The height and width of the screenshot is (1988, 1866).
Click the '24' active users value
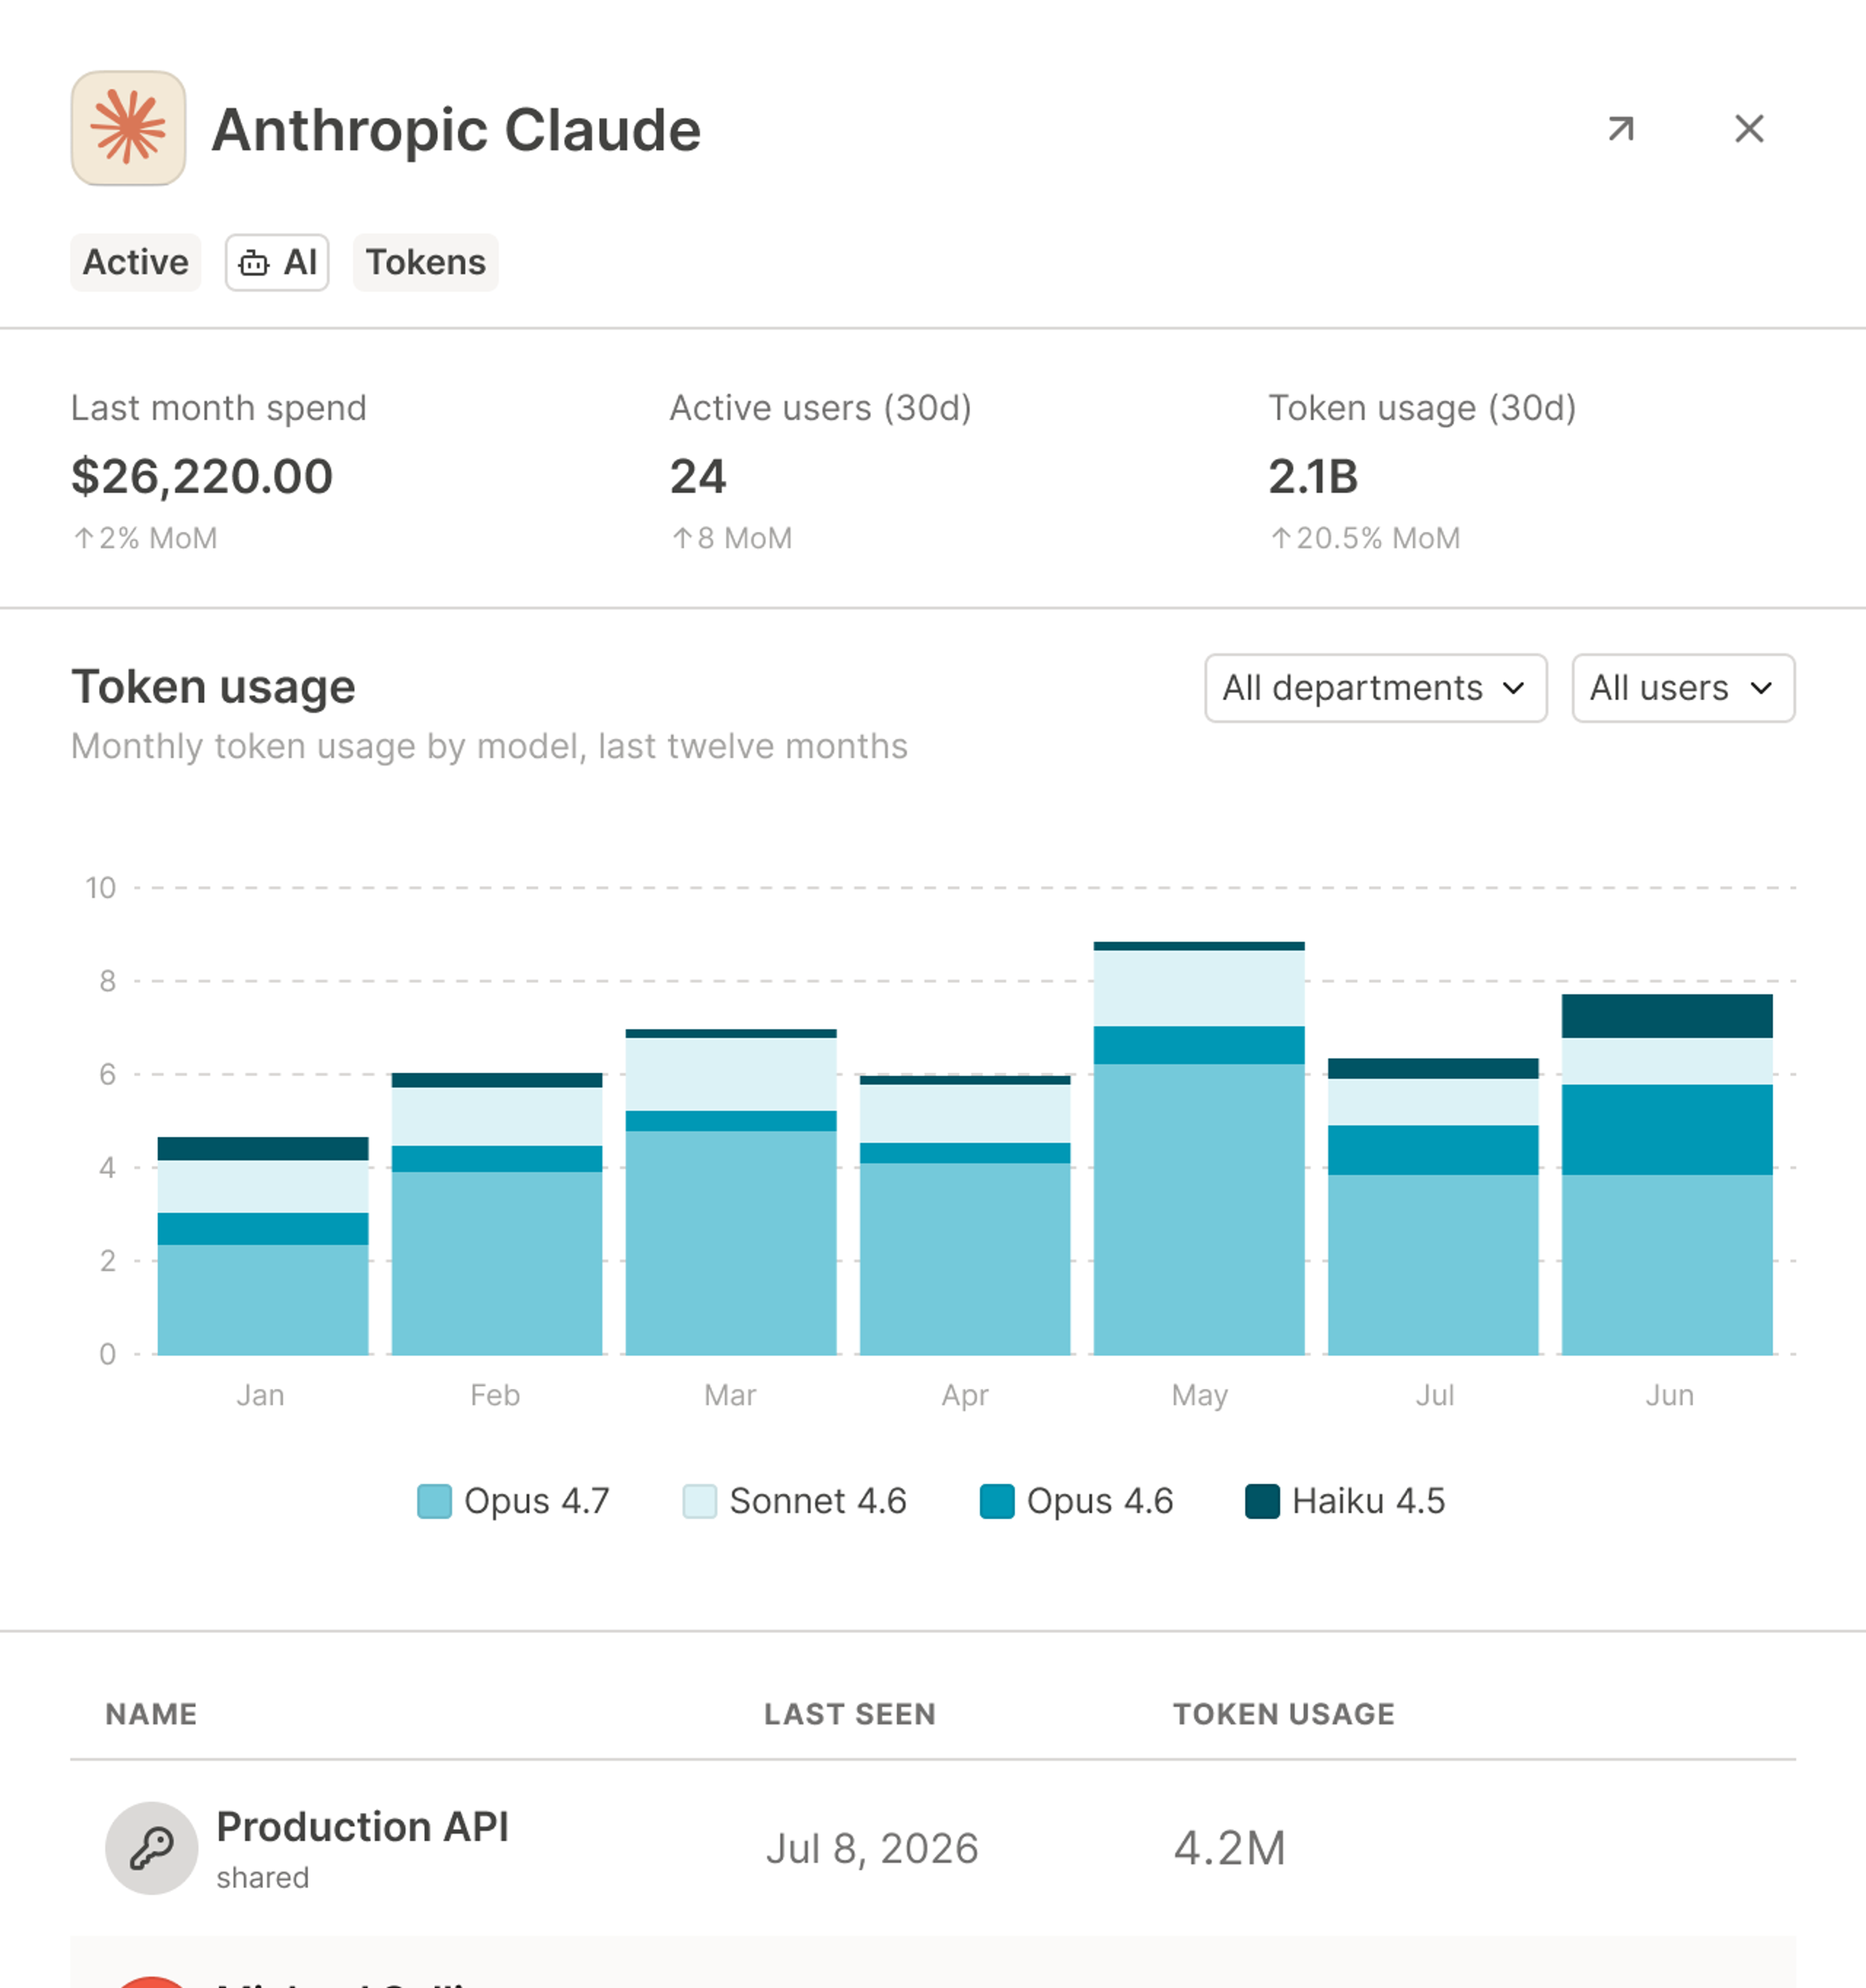pos(698,476)
